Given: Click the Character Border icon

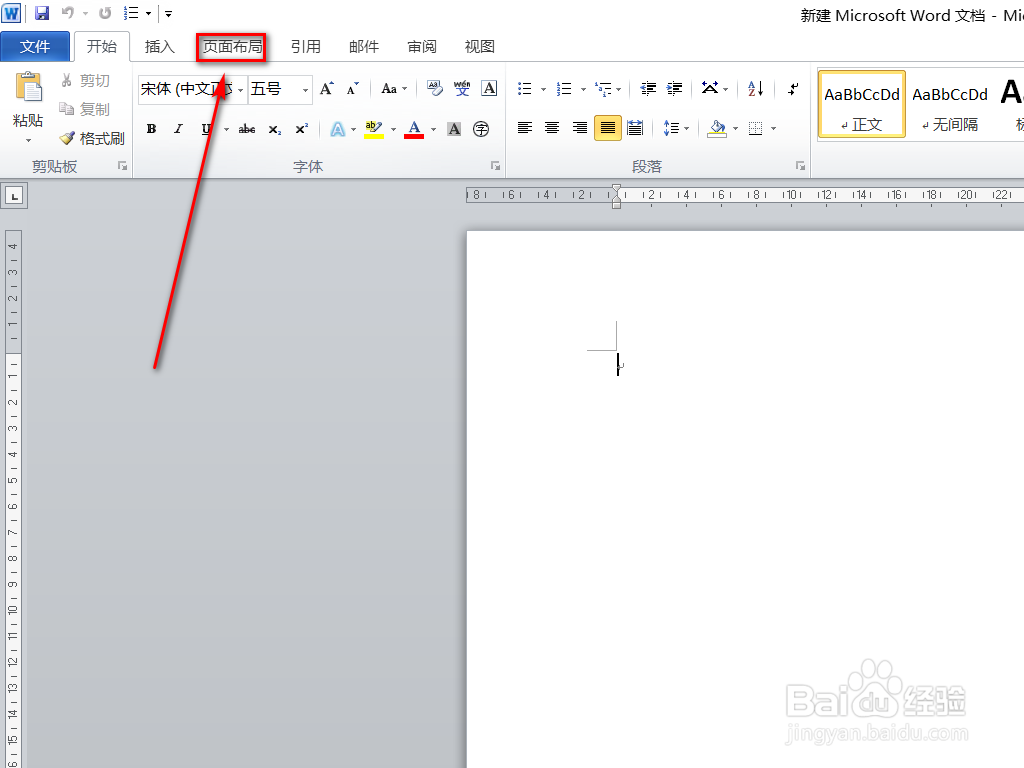Looking at the screenshot, I should tap(489, 88).
